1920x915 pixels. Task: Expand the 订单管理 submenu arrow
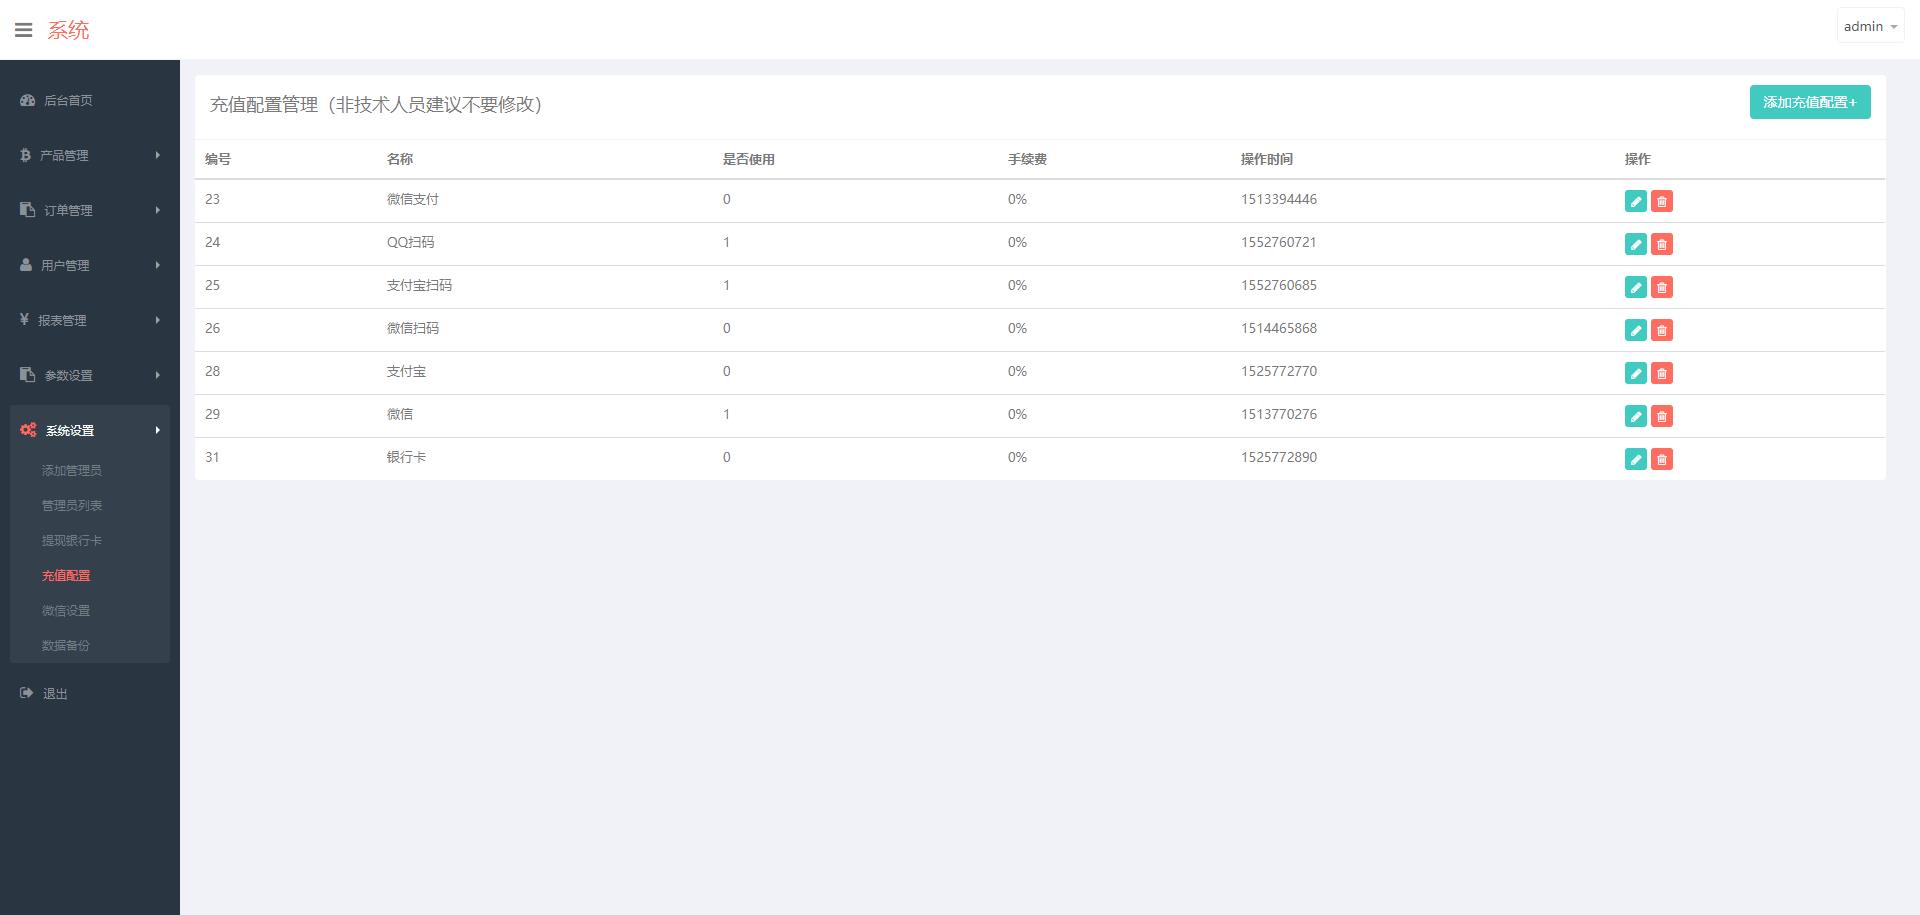158,210
